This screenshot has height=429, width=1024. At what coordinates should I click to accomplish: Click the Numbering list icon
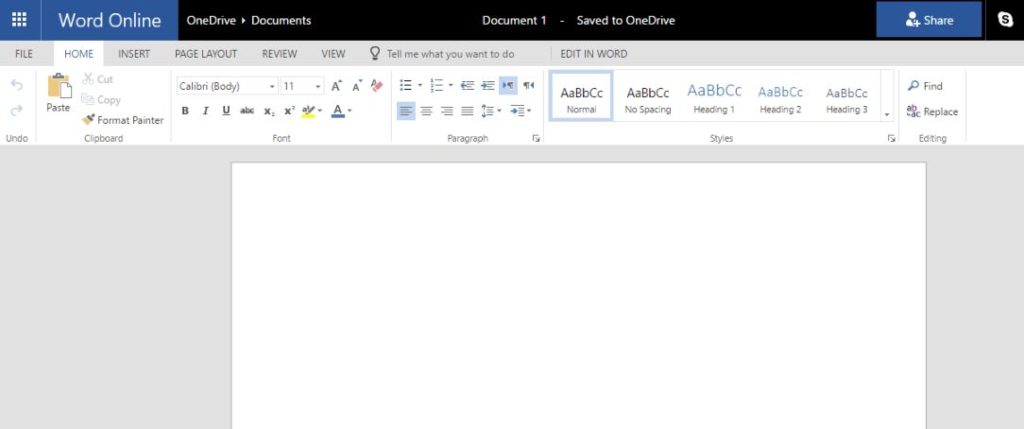tap(437, 86)
